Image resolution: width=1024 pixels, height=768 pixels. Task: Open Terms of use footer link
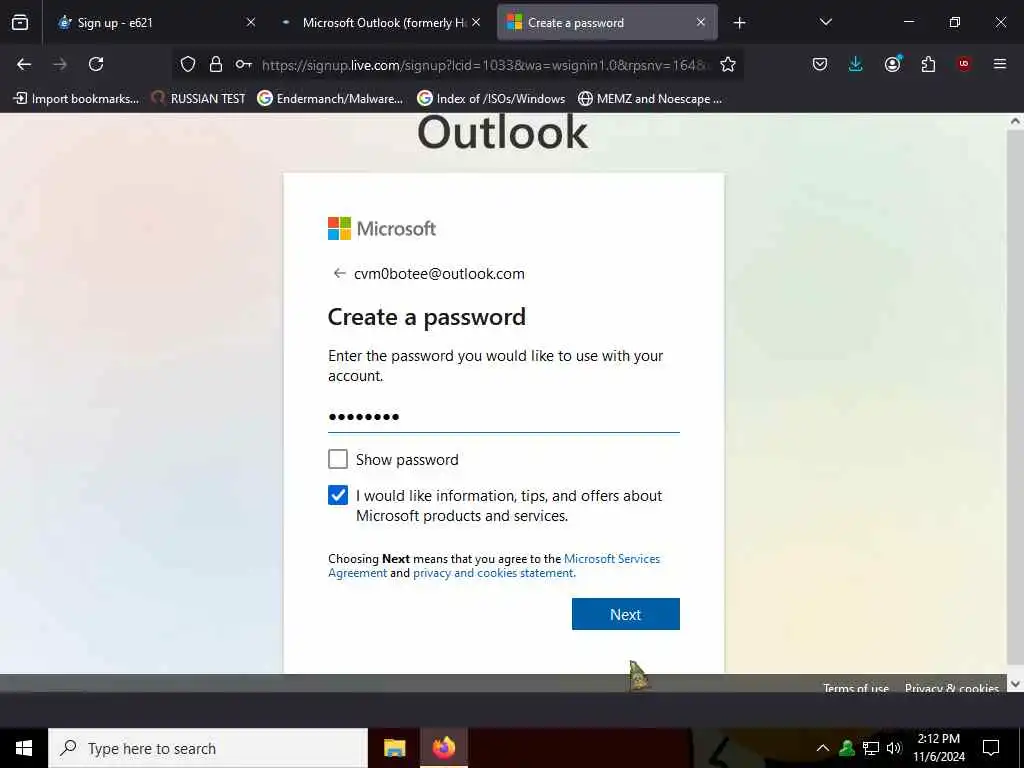click(x=856, y=688)
